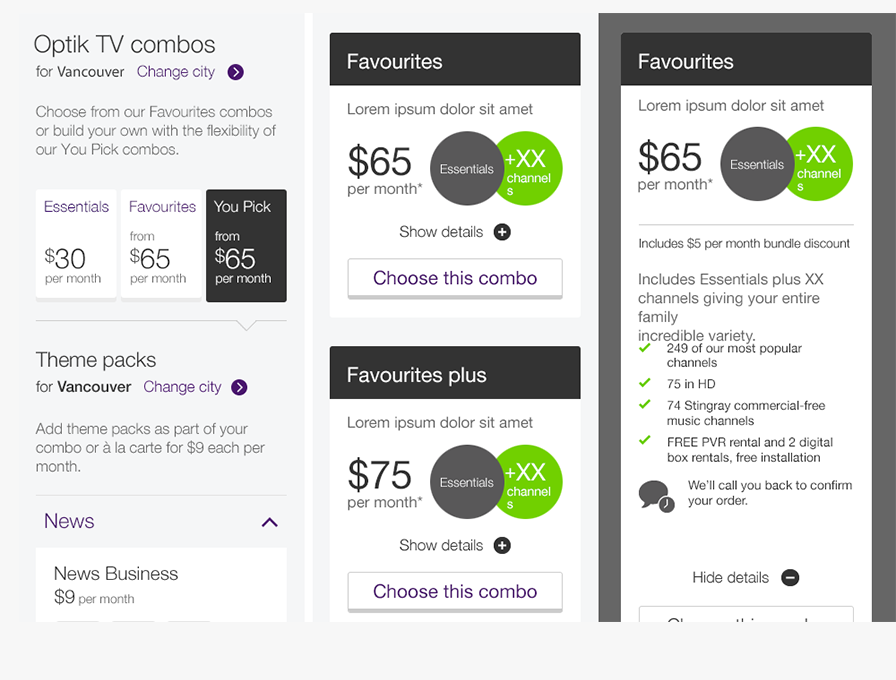
Task: Select the You Pick combo tab
Action: (246, 246)
